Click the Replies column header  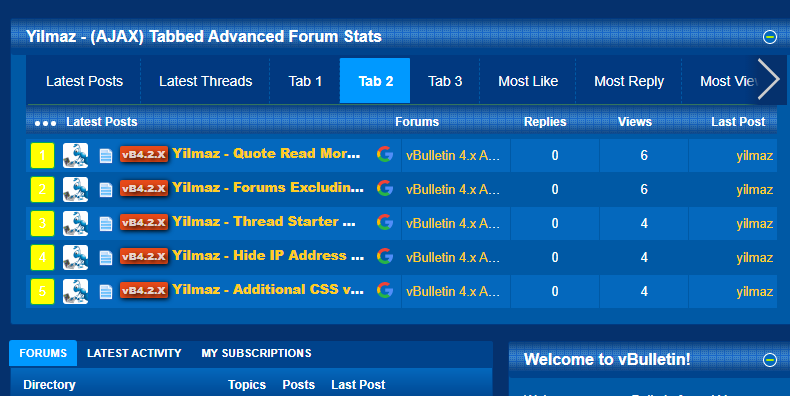click(x=545, y=122)
